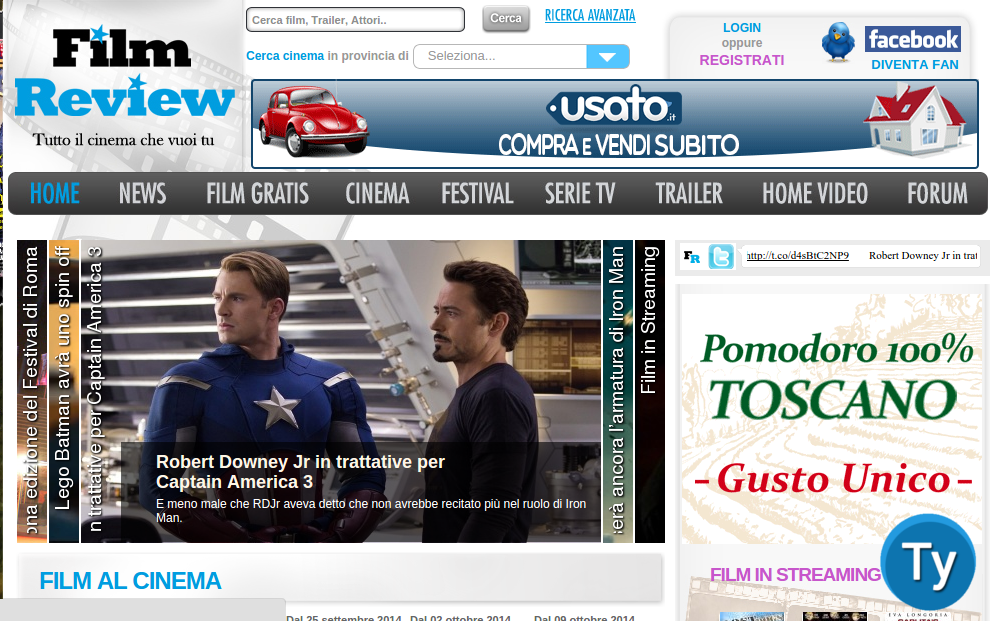This screenshot has width=992, height=621.
Task: Select the Dal 09 ottobre 2014 tab
Action: pos(584,617)
